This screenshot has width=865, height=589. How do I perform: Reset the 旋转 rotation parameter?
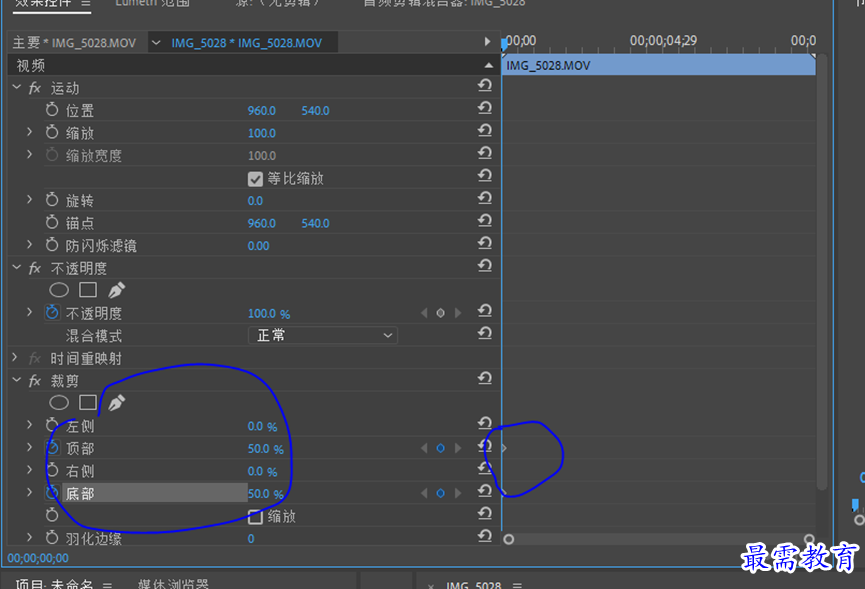(485, 197)
